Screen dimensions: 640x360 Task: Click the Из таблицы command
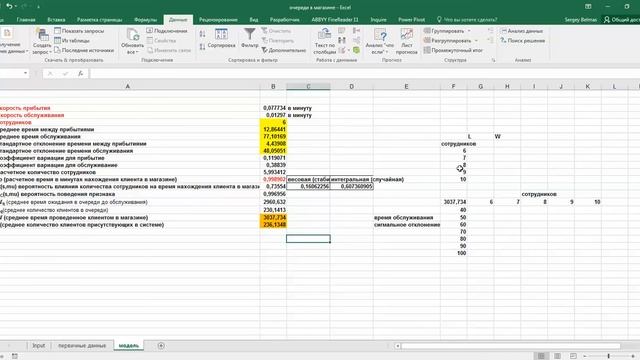pyautogui.click(x=72, y=40)
